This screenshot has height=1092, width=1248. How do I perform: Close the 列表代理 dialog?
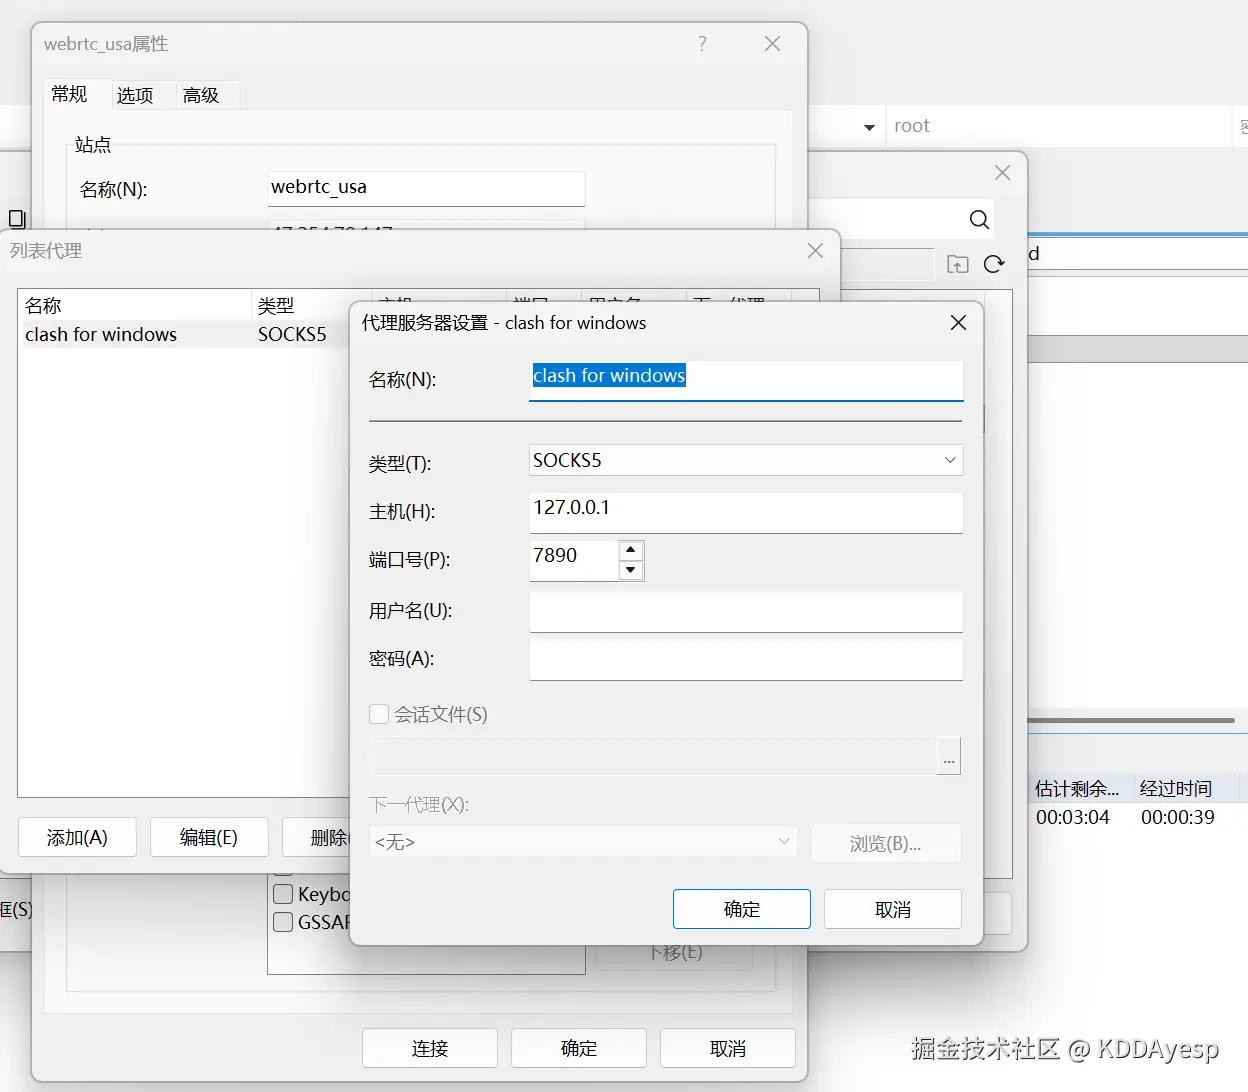pyautogui.click(x=816, y=251)
